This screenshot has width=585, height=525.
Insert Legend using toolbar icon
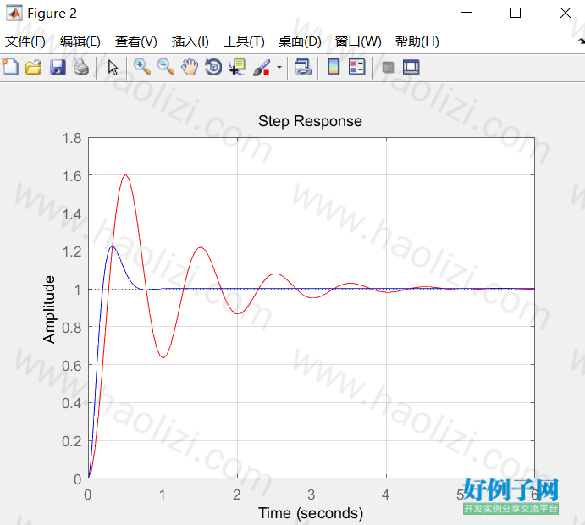357,67
